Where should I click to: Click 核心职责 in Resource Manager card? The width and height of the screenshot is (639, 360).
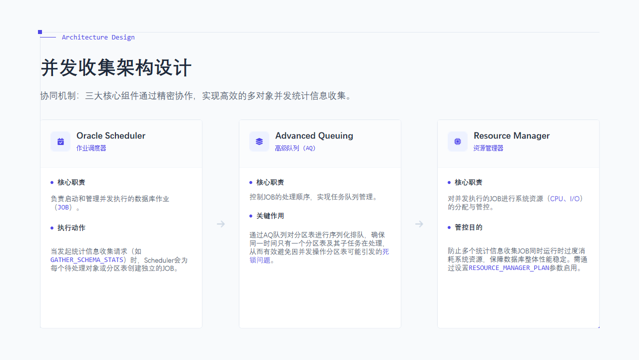[x=468, y=182]
